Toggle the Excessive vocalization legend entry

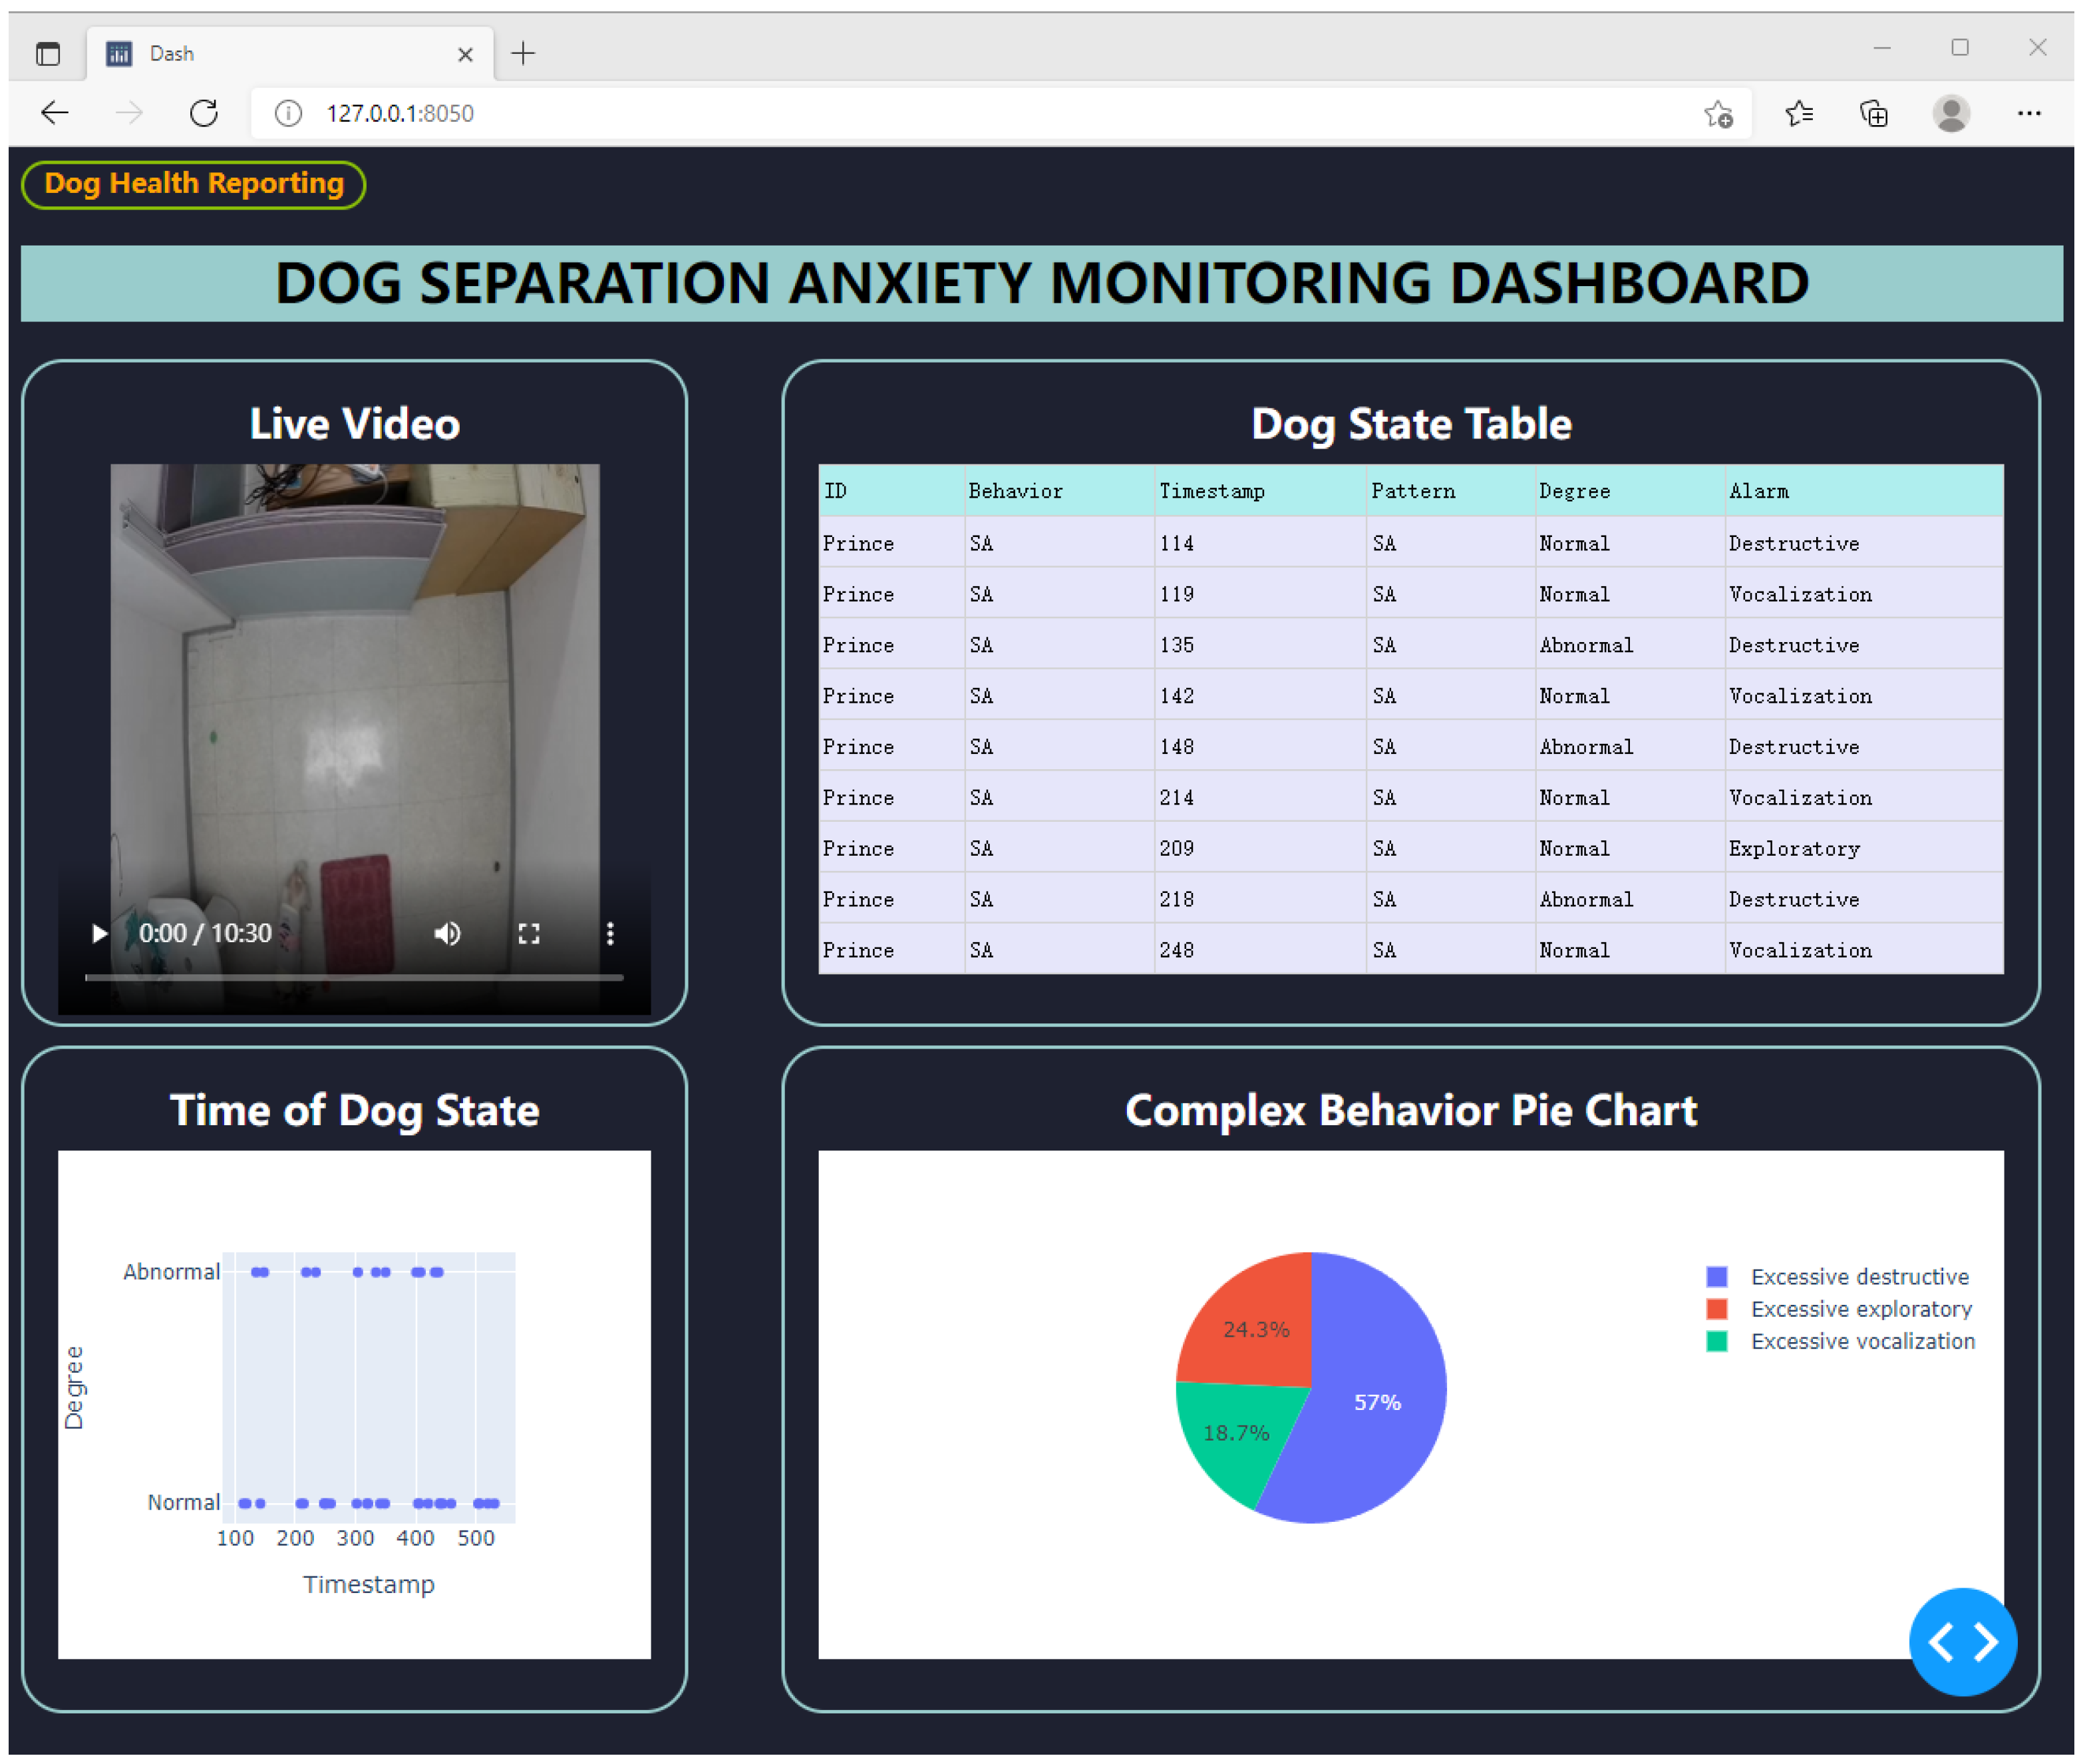pos(1861,1341)
